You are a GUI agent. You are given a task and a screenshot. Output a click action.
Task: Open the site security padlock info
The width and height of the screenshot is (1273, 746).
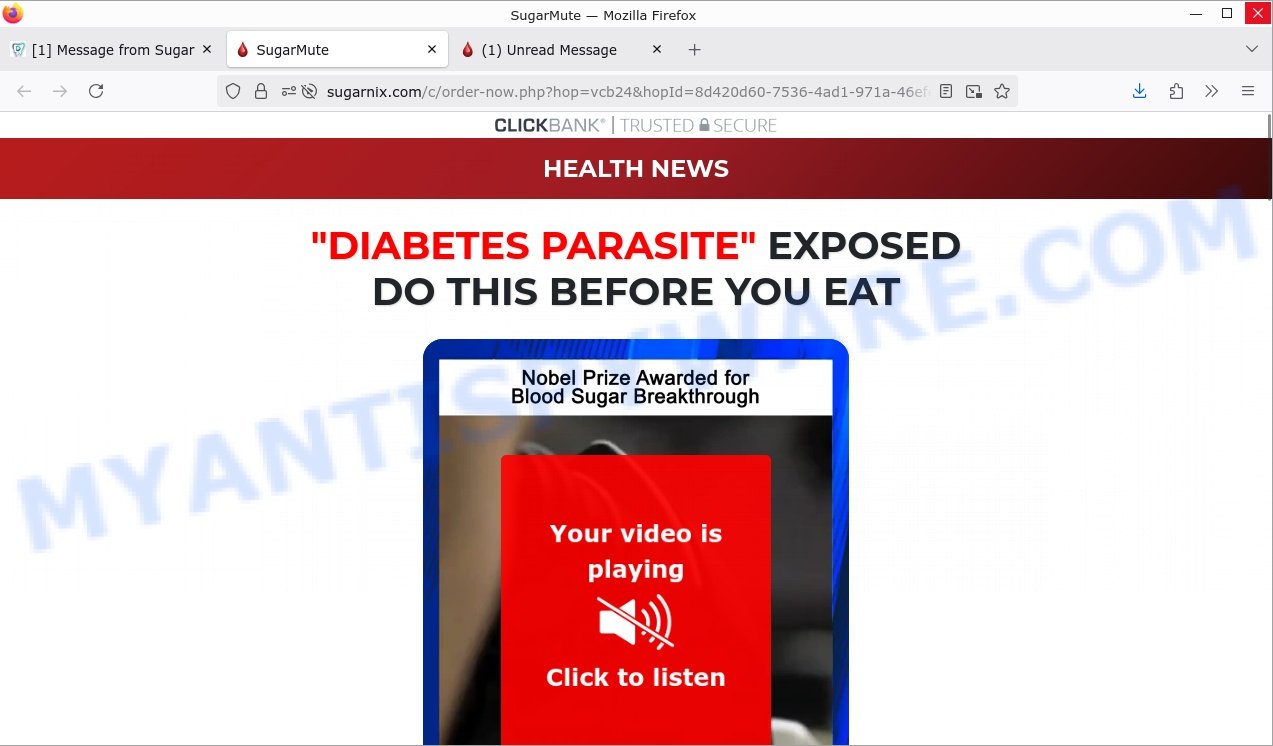(261, 91)
